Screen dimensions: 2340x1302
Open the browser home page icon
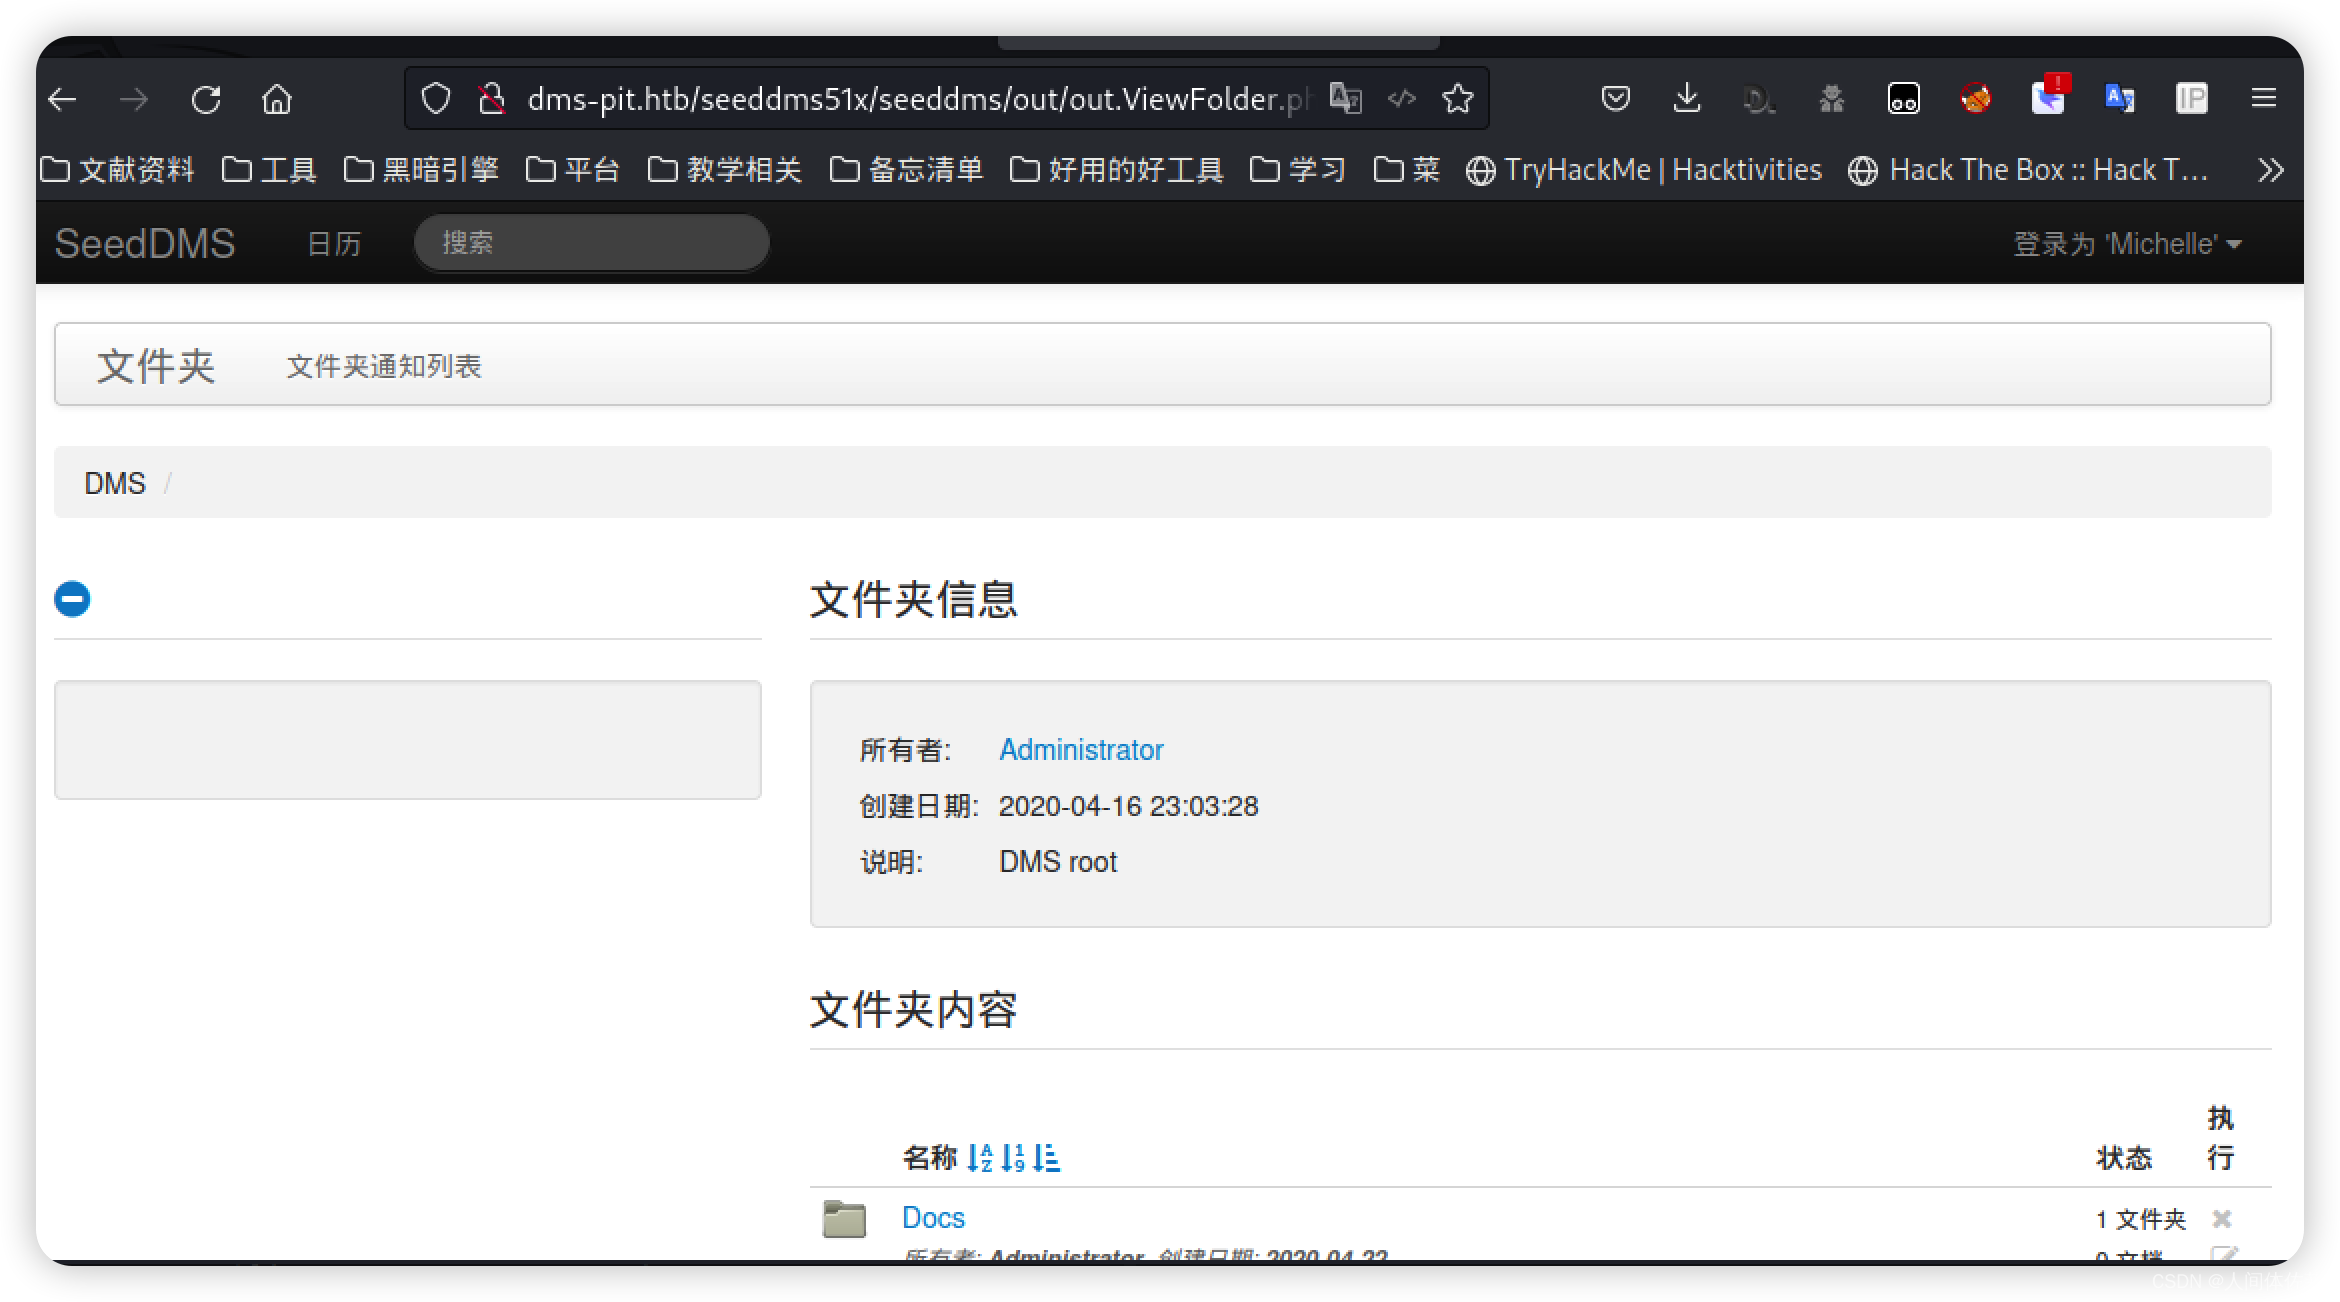pyautogui.click(x=277, y=99)
